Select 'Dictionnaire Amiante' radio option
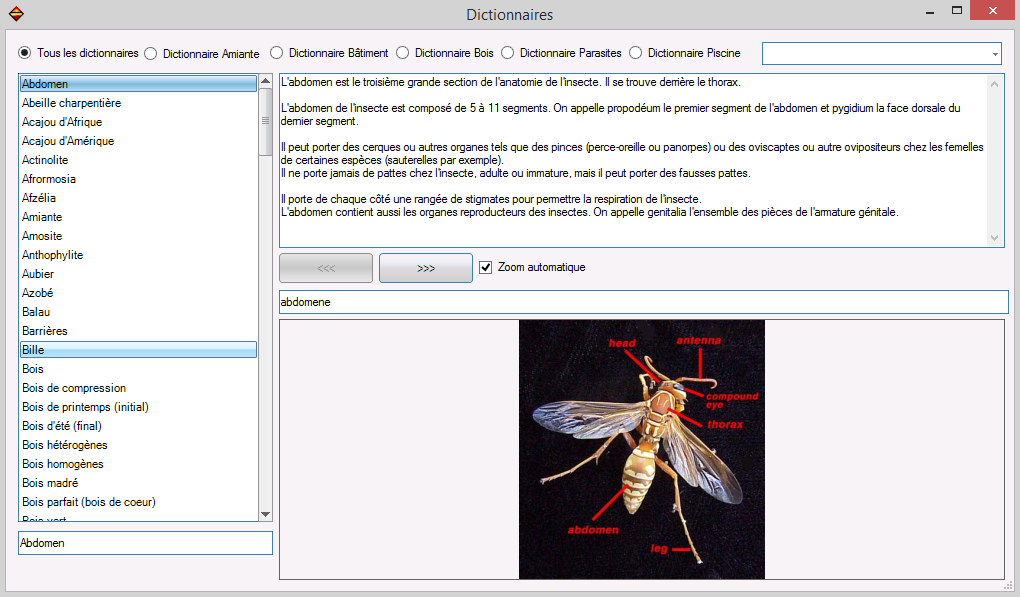1020x597 pixels. tap(151, 53)
